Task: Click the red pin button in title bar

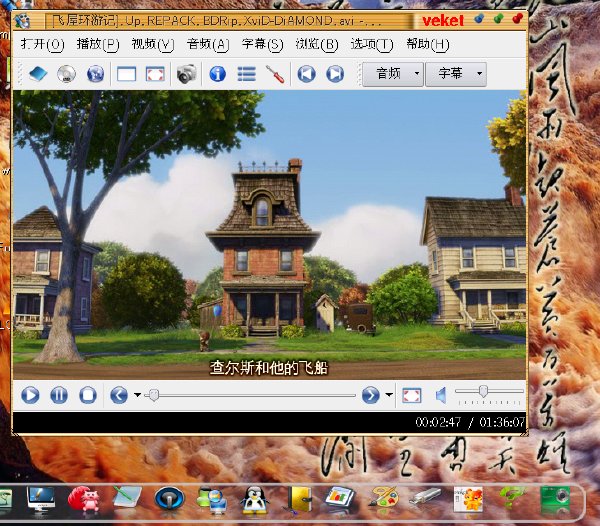Action: coord(517,18)
